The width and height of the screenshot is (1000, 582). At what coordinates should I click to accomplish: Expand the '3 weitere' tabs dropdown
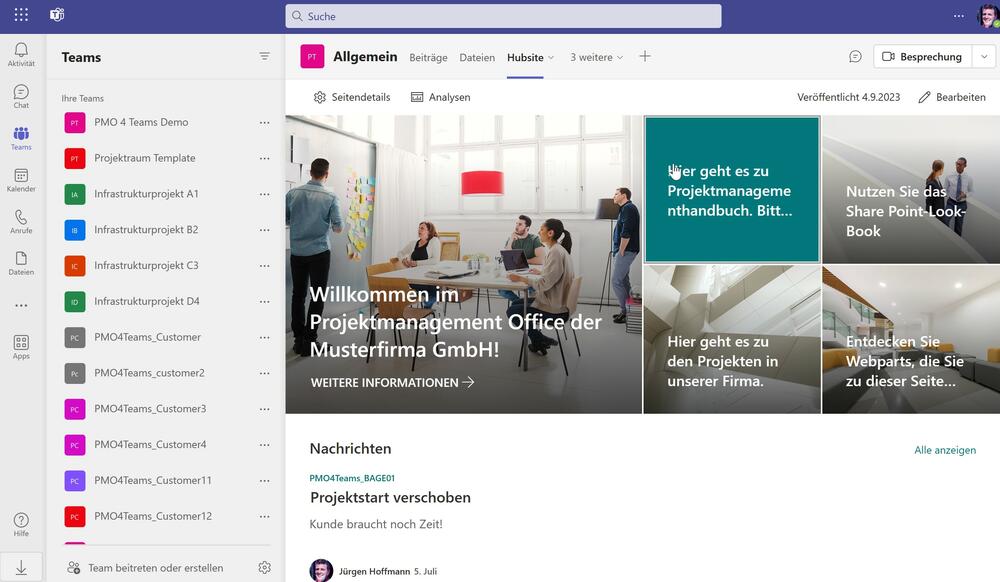(x=596, y=57)
